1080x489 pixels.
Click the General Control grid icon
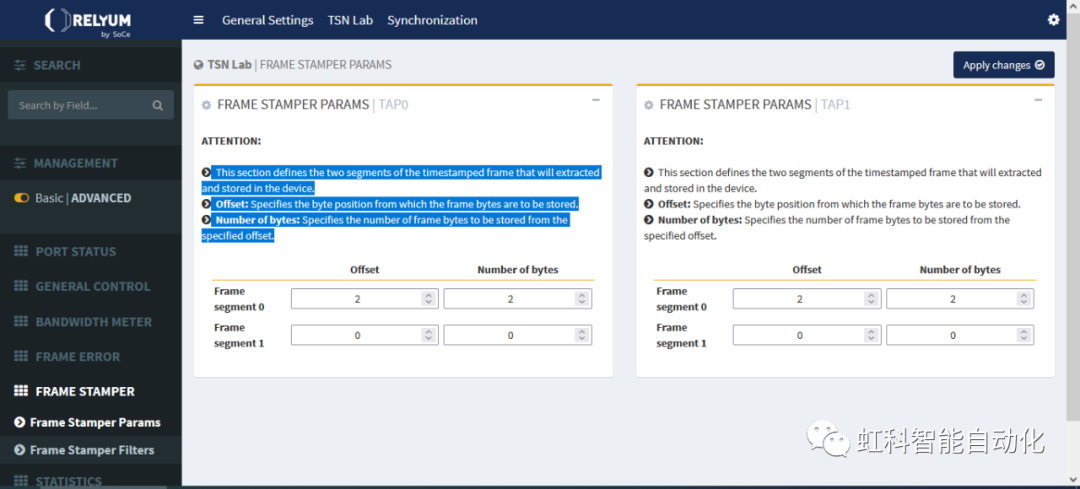coord(21,286)
